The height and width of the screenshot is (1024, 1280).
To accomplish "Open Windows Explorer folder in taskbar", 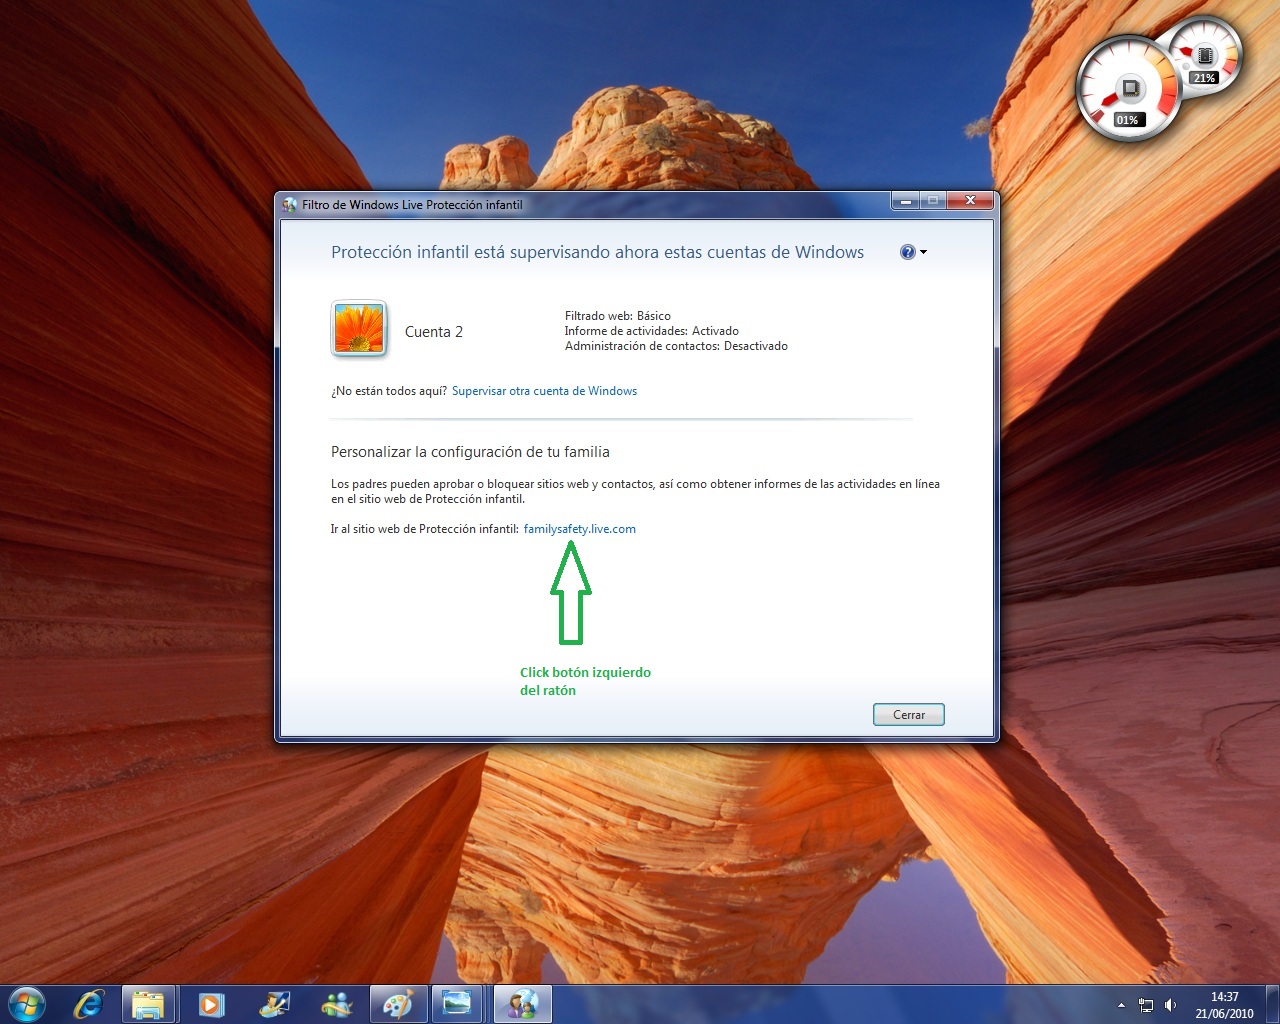I will (x=149, y=1004).
